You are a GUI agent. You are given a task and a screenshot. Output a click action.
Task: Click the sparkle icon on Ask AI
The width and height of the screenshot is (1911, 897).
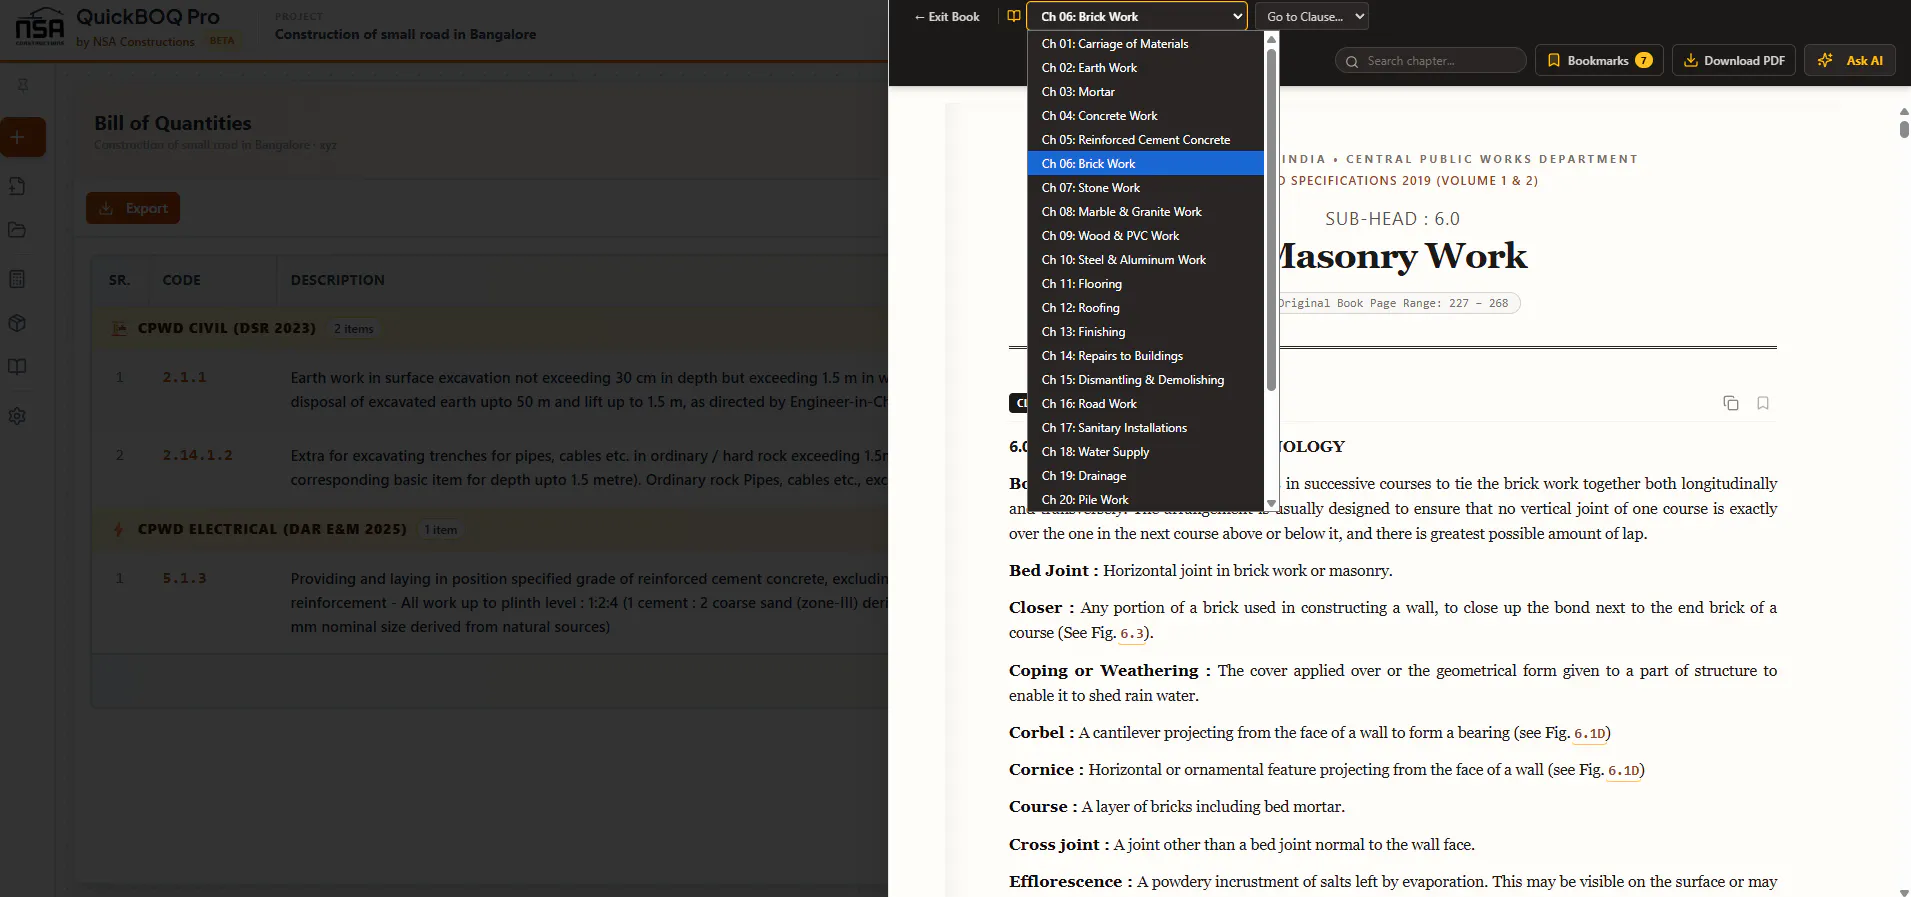point(1825,60)
